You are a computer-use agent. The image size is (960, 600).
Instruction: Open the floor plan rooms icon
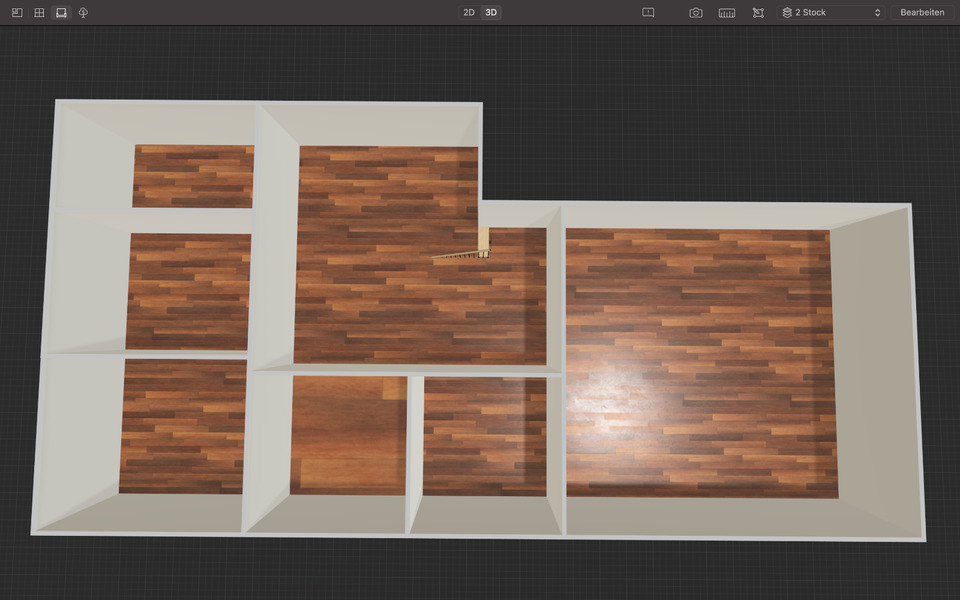tap(17, 13)
